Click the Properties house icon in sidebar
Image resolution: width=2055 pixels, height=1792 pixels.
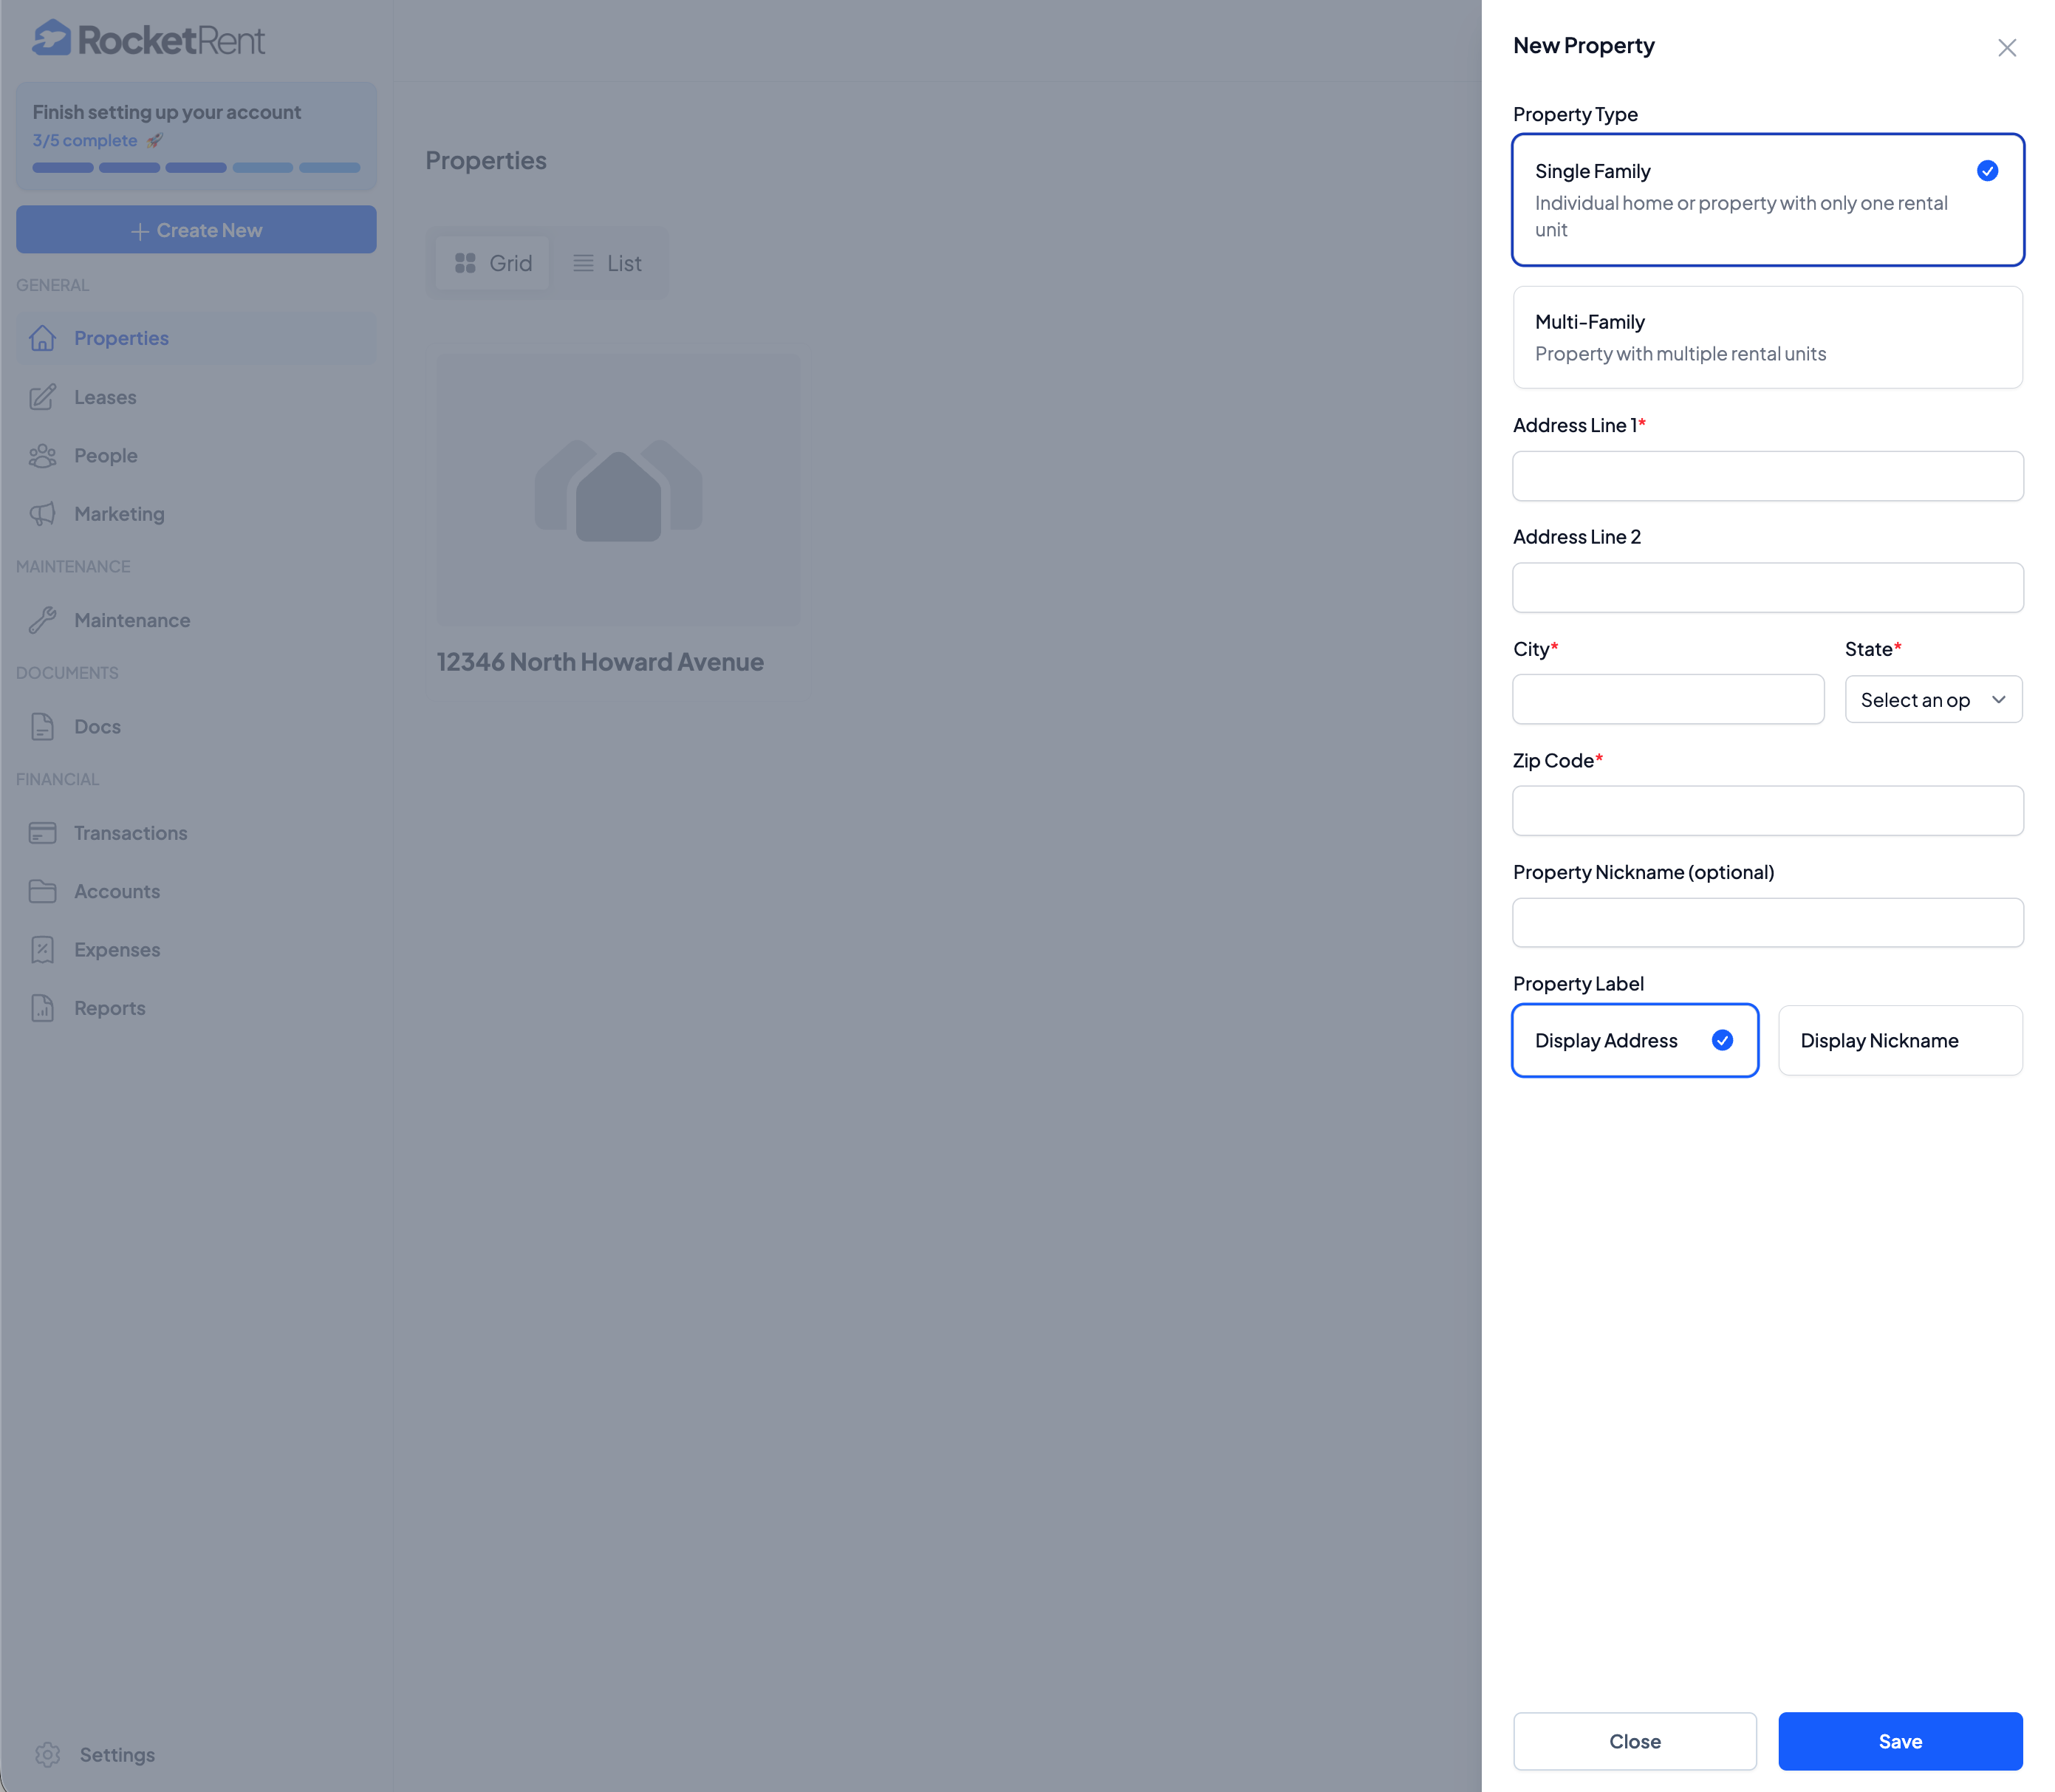pos(42,338)
